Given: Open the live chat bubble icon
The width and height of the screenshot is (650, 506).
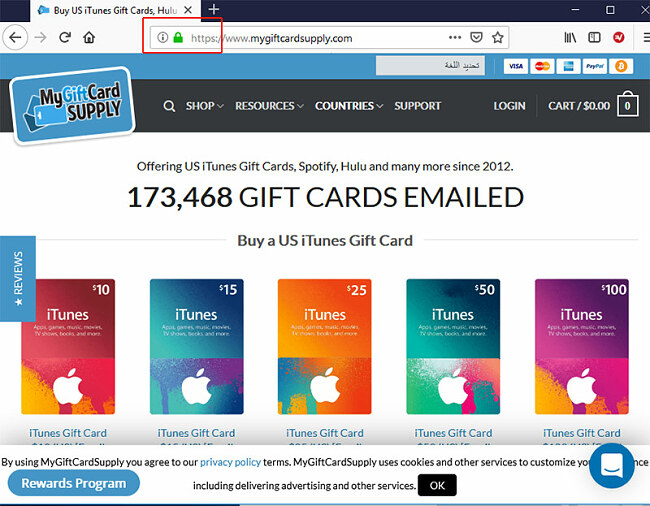Looking at the screenshot, I should (612, 466).
